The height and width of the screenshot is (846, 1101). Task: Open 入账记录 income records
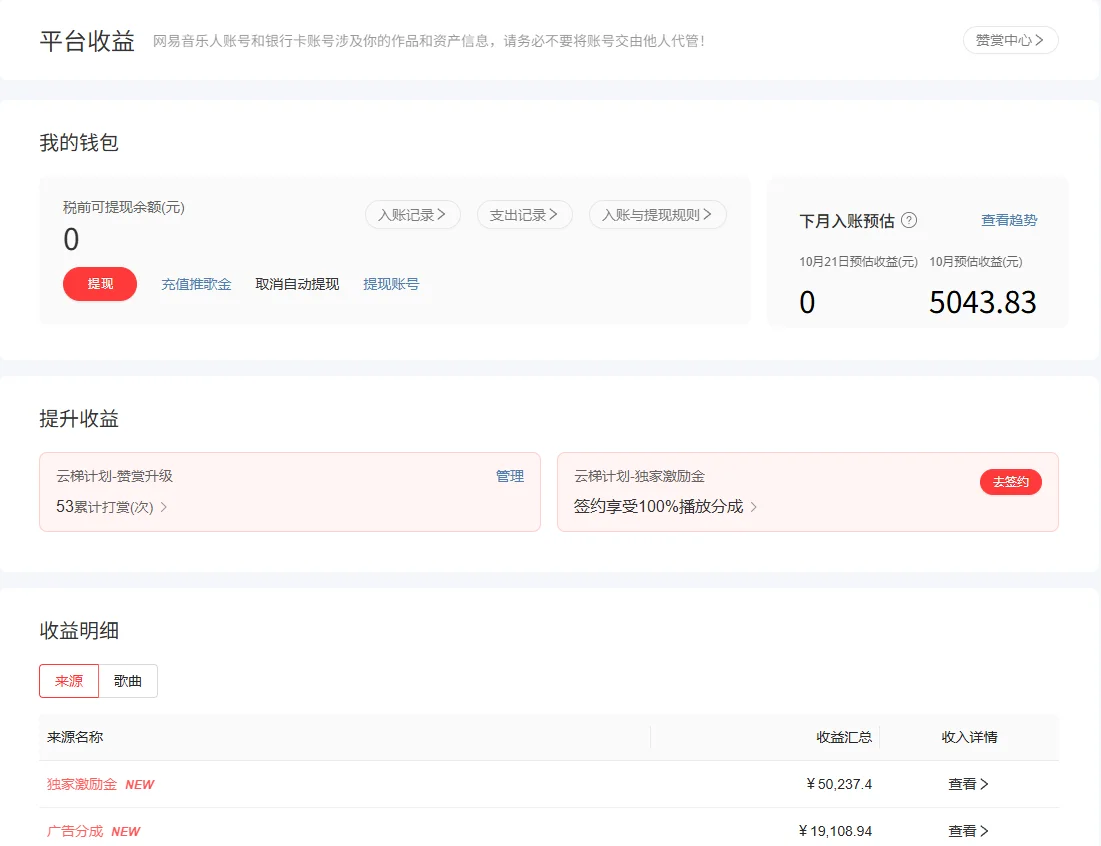pos(412,214)
